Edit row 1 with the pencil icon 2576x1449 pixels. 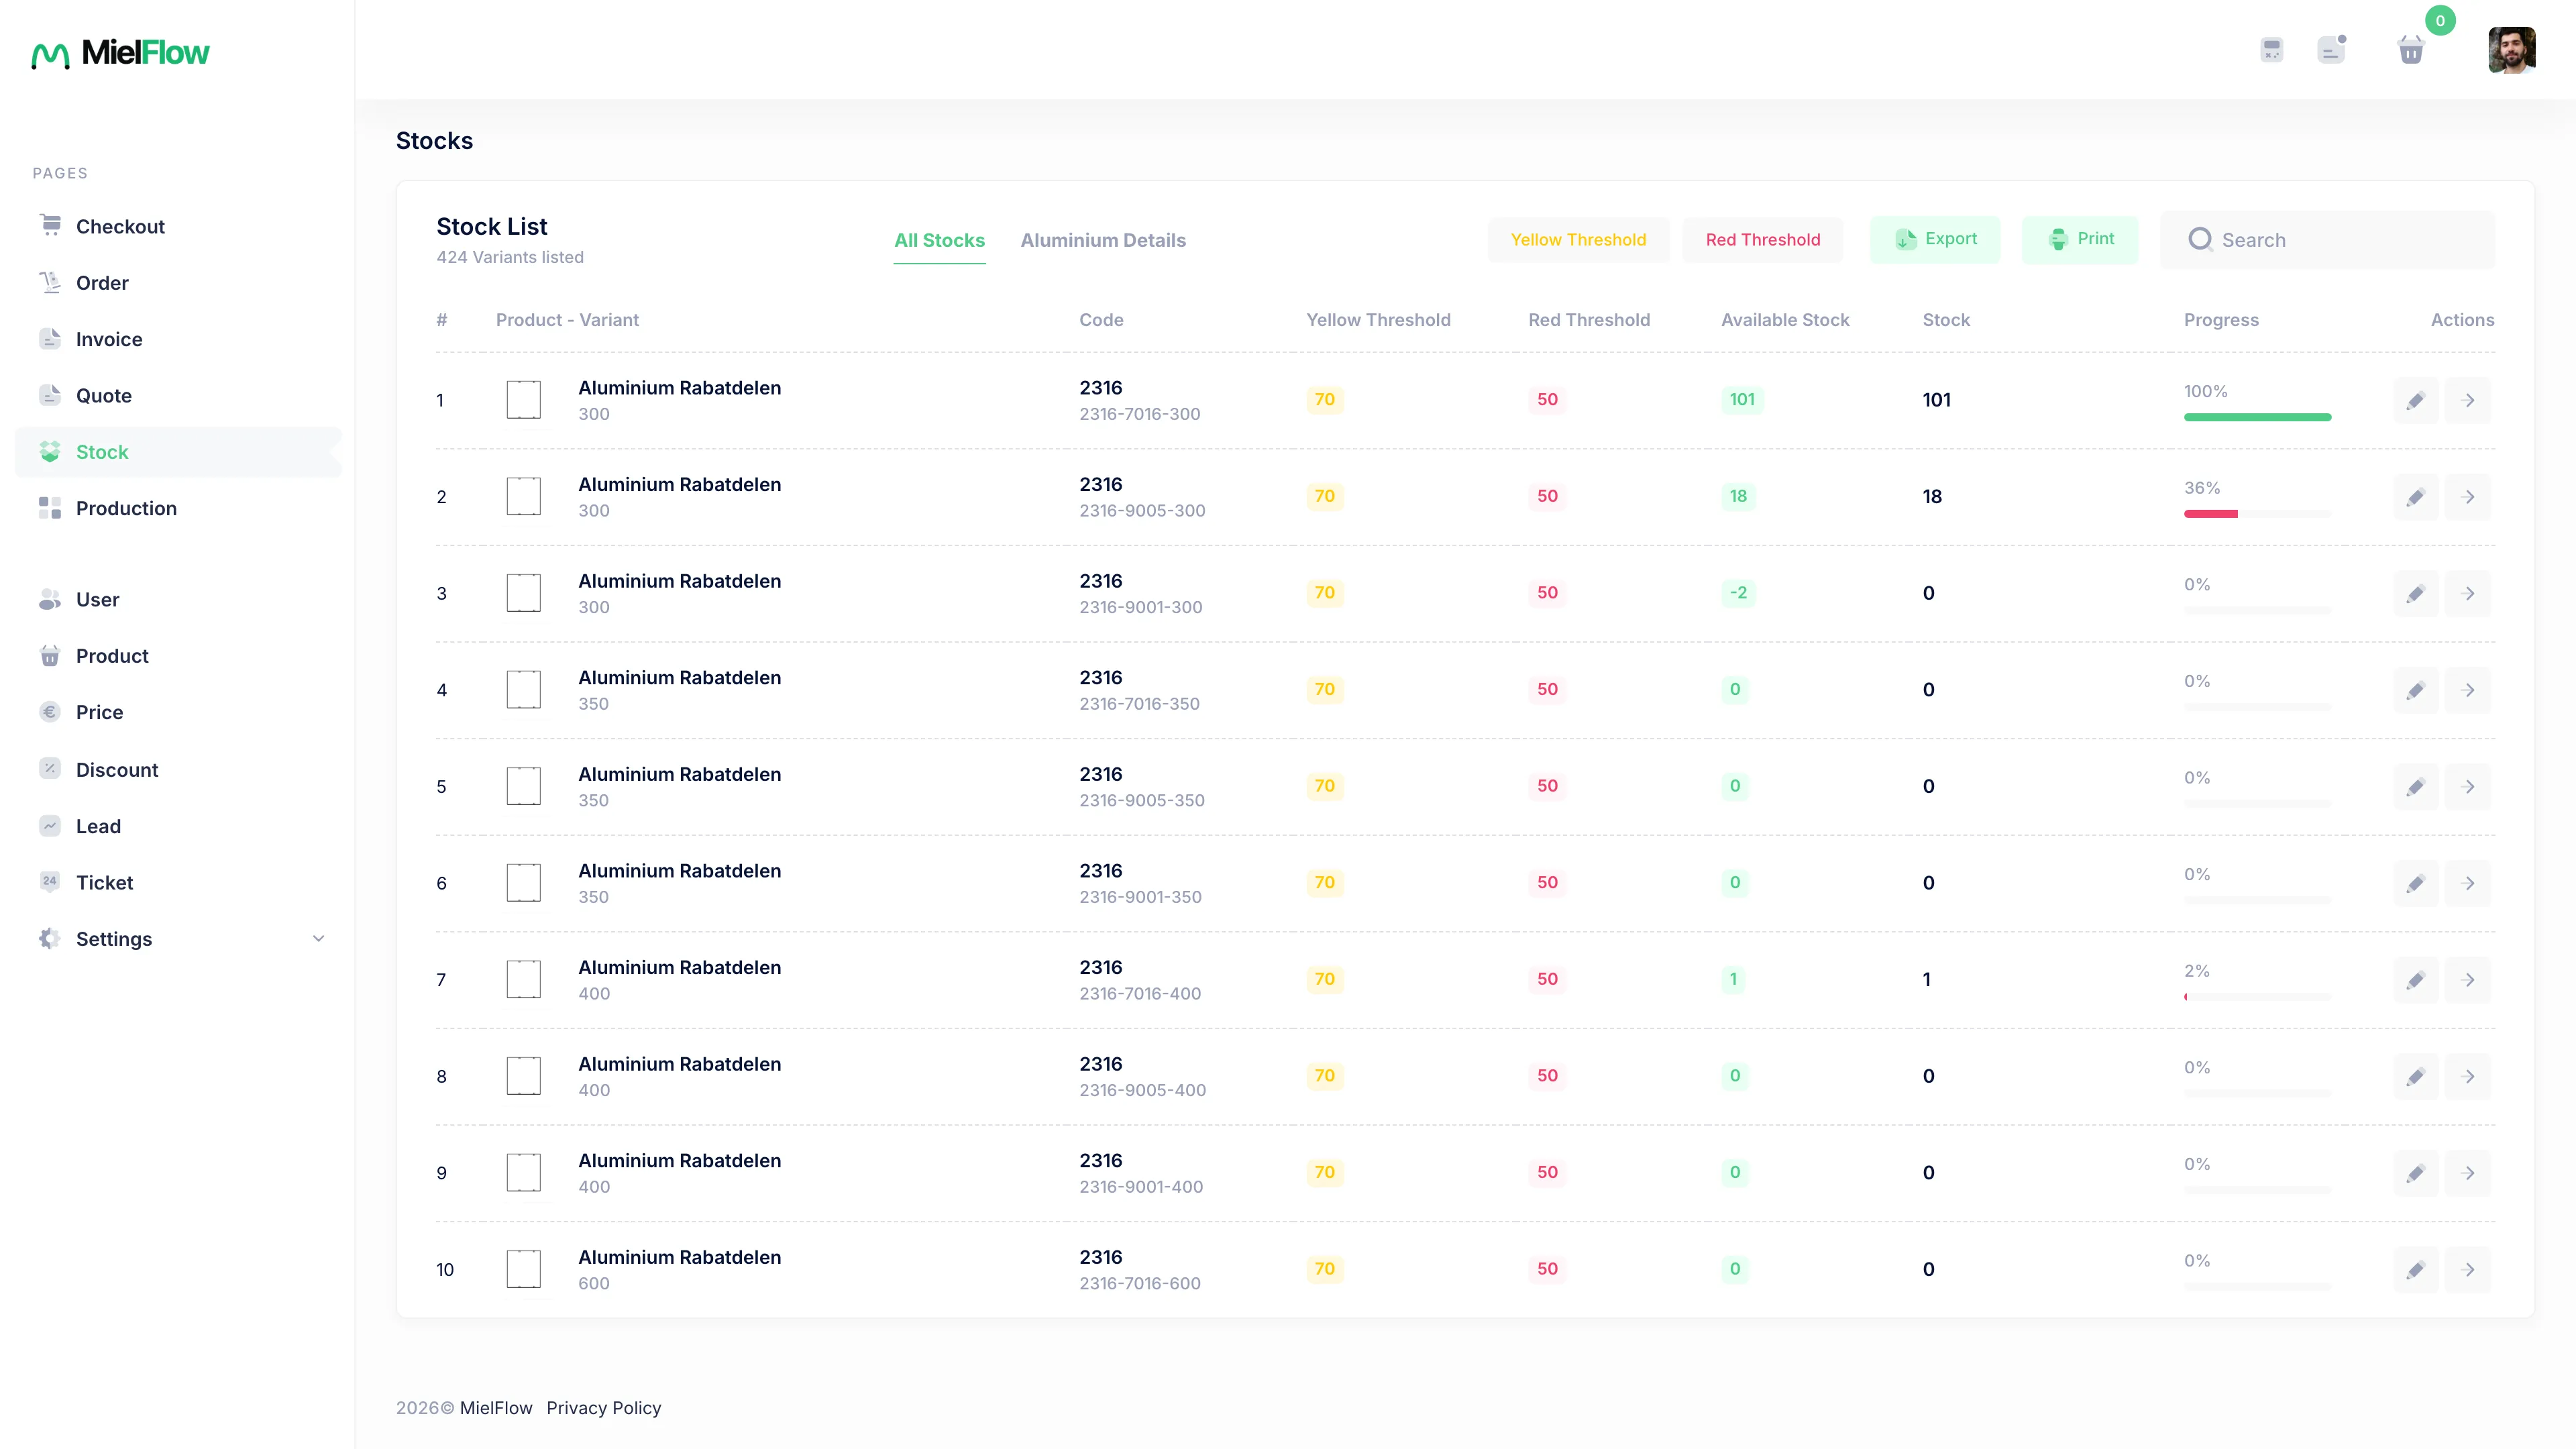pos(2415,400)
